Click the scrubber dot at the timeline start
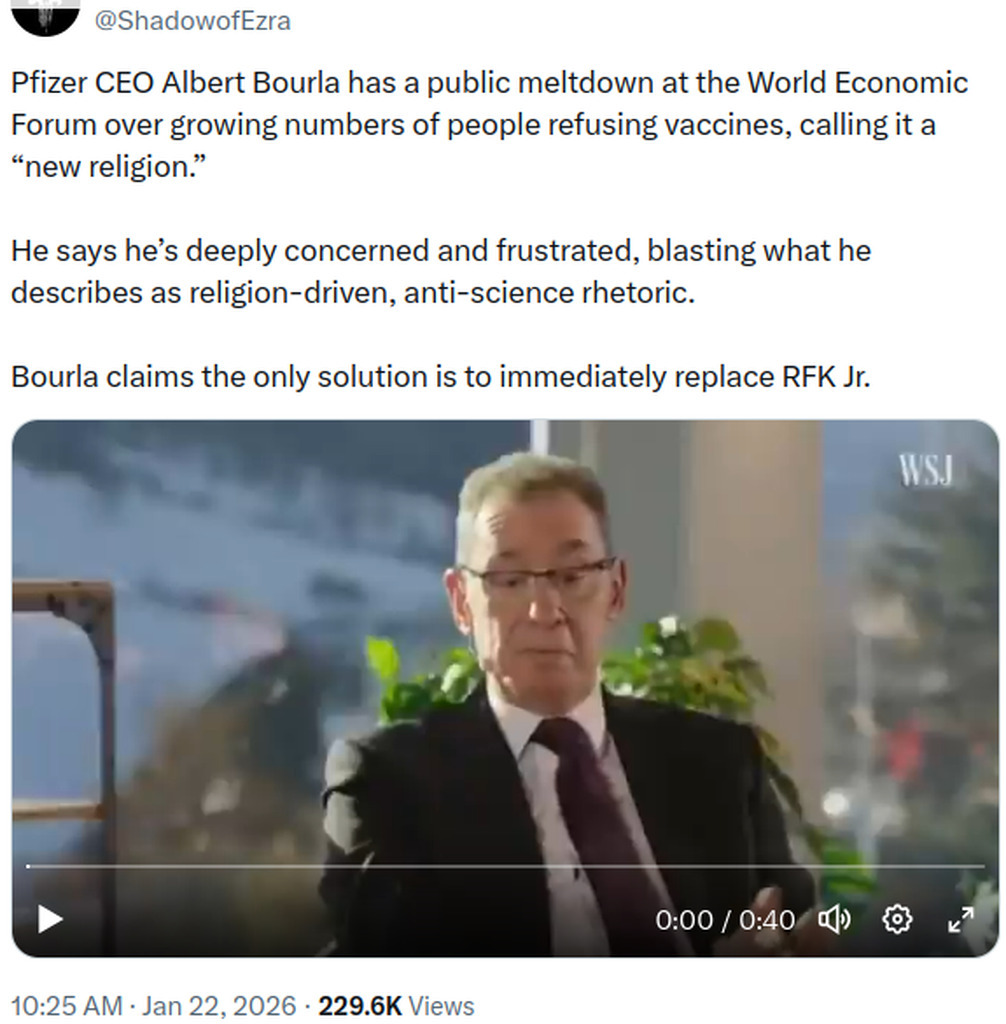The image size is (1006, 1024). coord(28,866)
